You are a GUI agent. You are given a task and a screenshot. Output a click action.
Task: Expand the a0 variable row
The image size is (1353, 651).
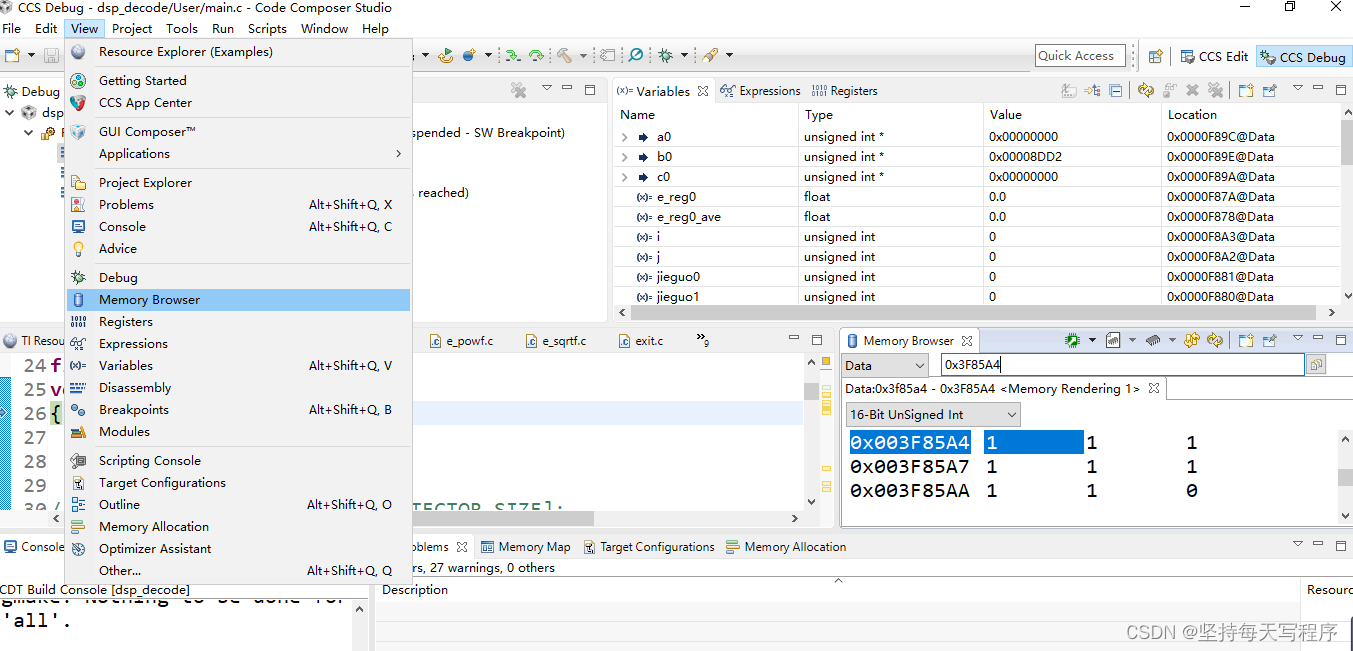pos(625,137)
